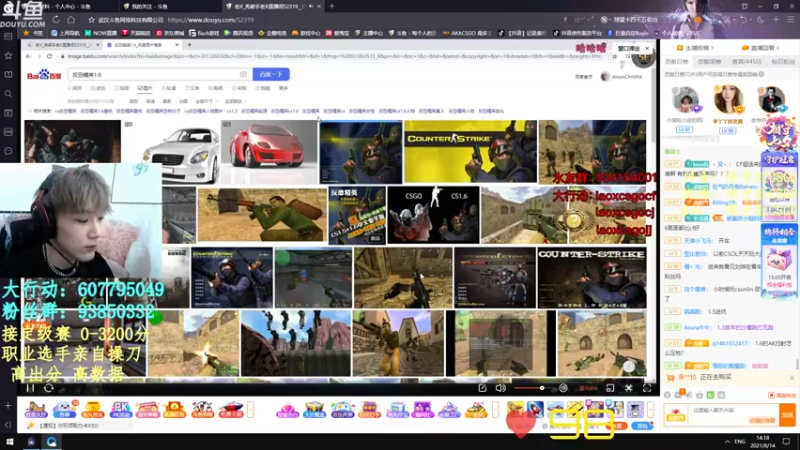Reload page using browser refresh icon
The height and width of the screenshot is (450, 800).
[x=56, y=20]
